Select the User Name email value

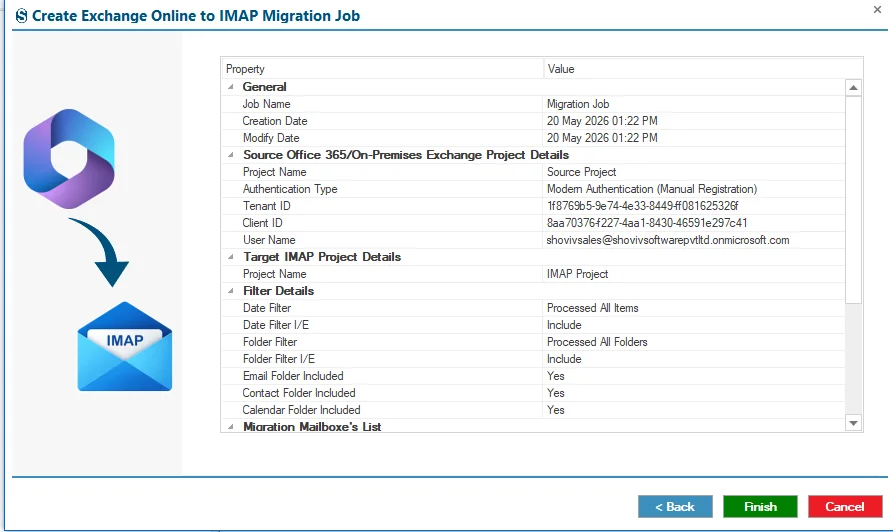(x=668, y=240)
